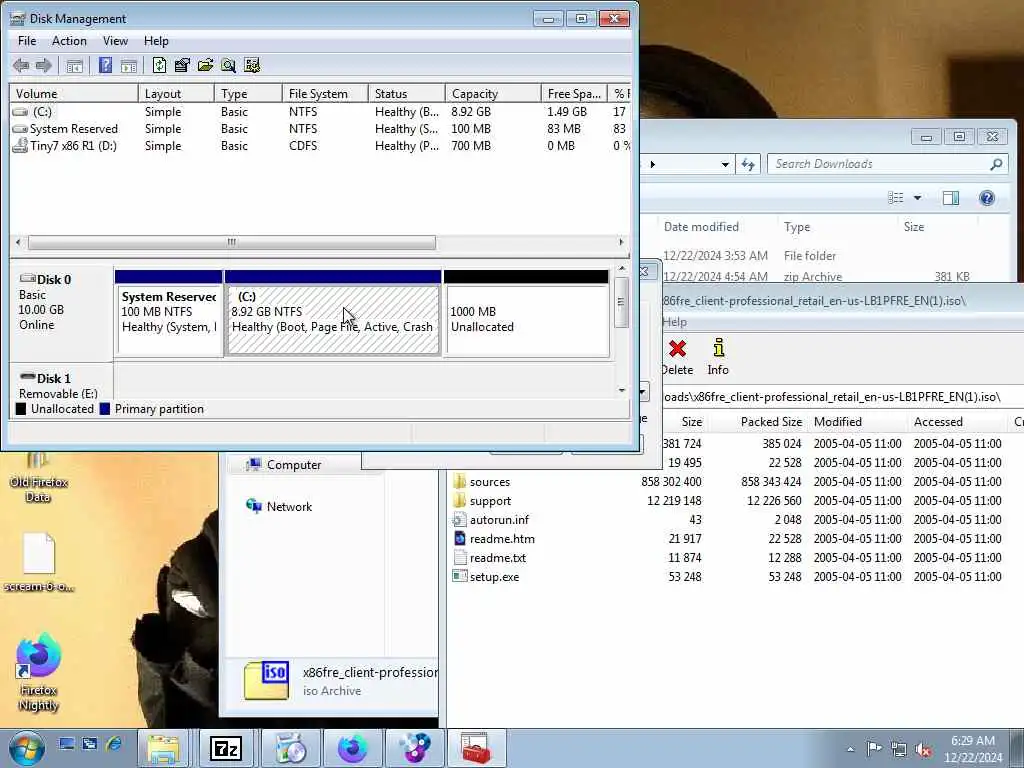Open the Firefox Nightly desktop shortcut
Screen dimensions: 1024x768
point(39,673)
